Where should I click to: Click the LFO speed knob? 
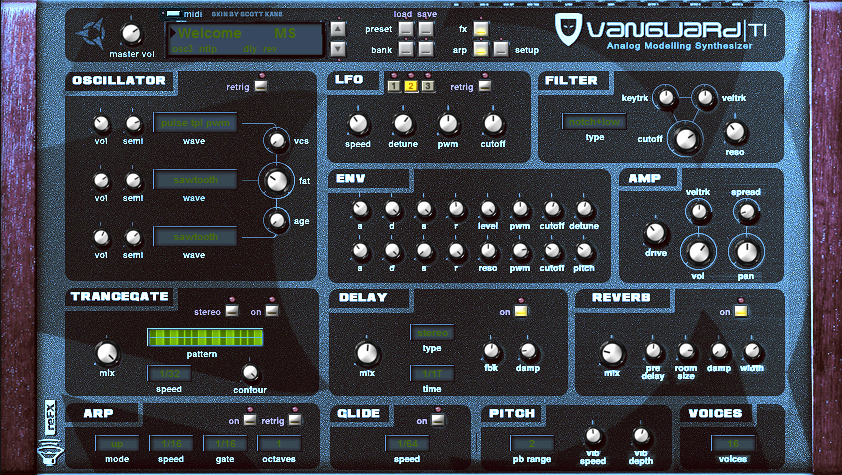[x=358, y=124]
